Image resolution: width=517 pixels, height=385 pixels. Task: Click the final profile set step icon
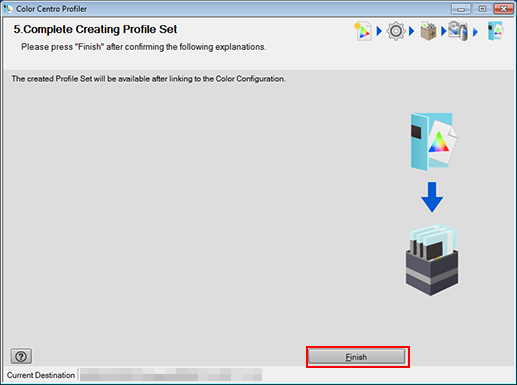[x=496, y=31]
